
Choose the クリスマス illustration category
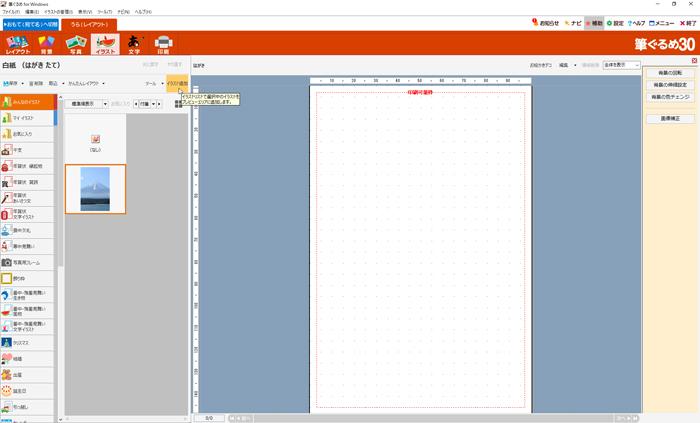(27, 342)
